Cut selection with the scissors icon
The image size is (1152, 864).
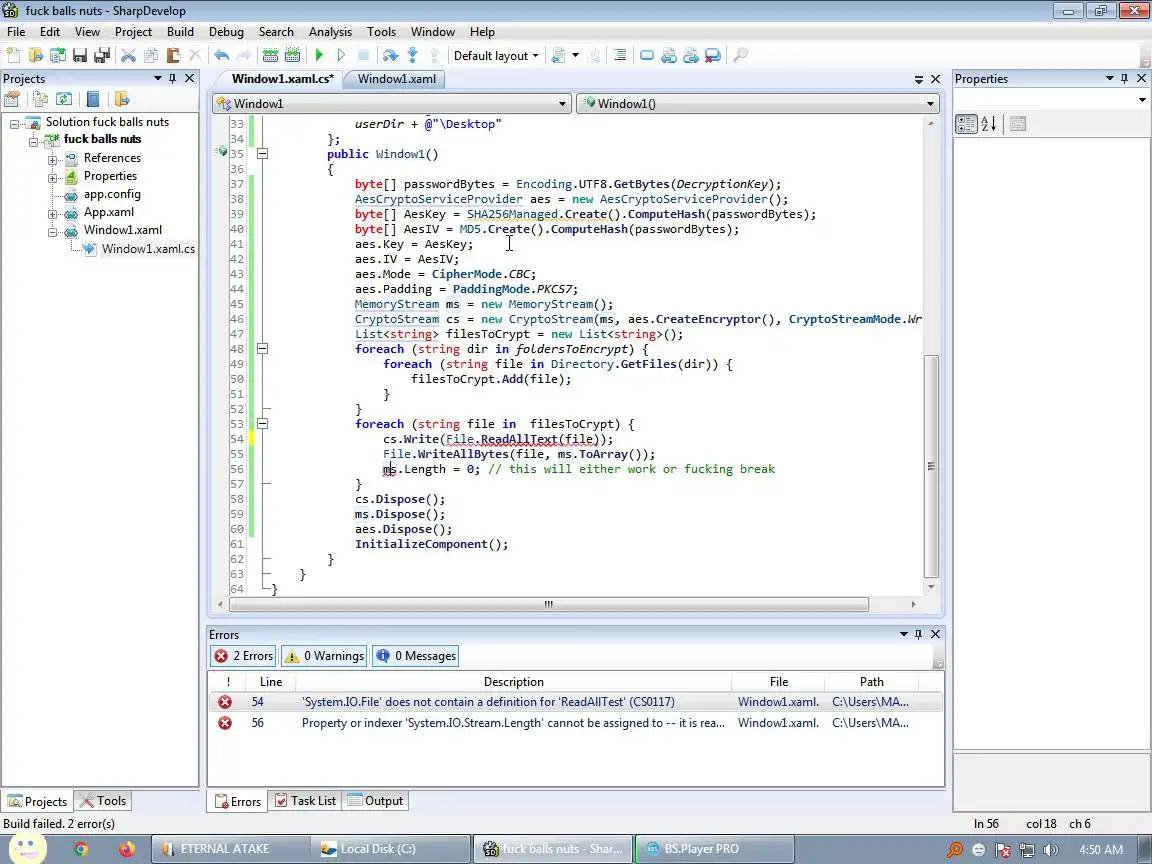(x=129, y=55)
